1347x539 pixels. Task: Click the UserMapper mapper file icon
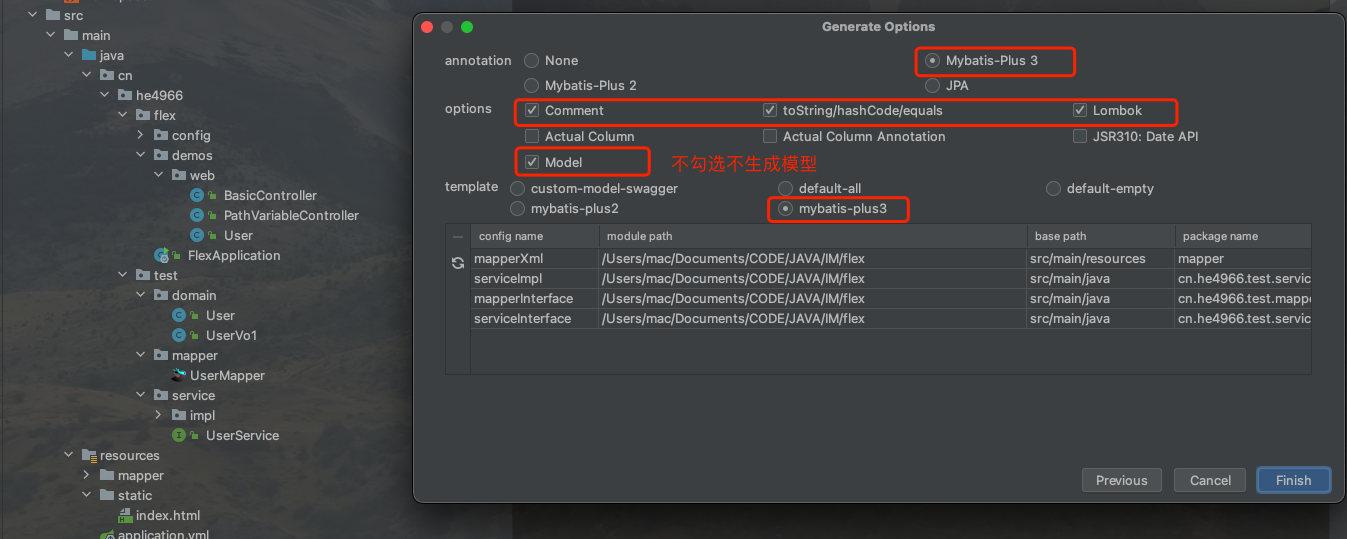178,375
